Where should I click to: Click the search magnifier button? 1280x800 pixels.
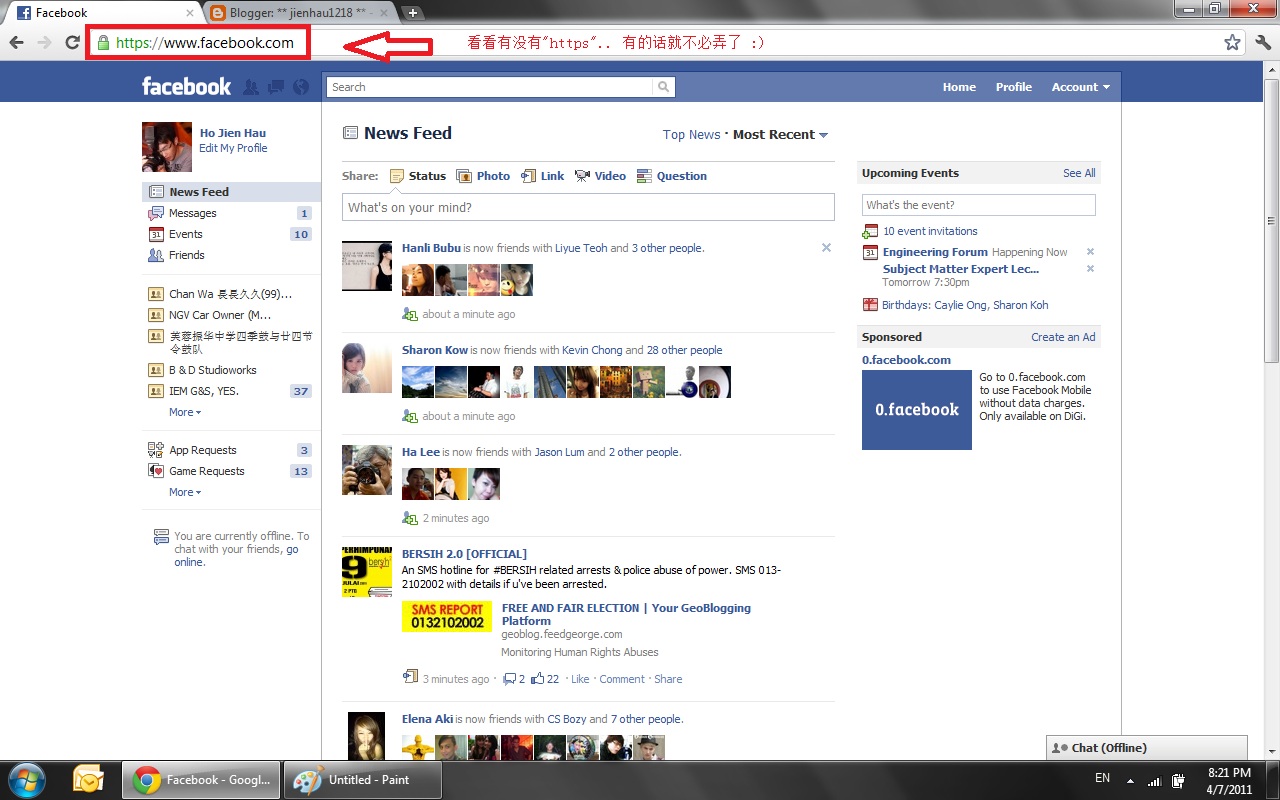click(663, 87)
